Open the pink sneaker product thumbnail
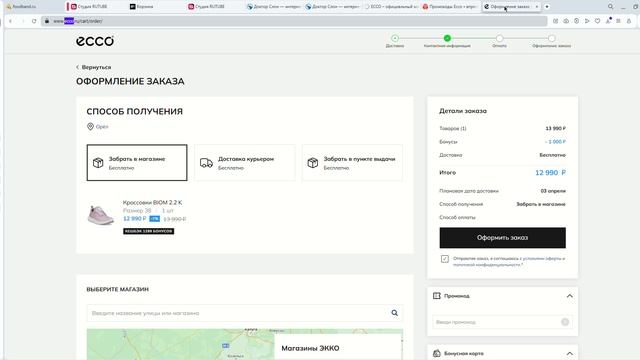 [100, 215]
